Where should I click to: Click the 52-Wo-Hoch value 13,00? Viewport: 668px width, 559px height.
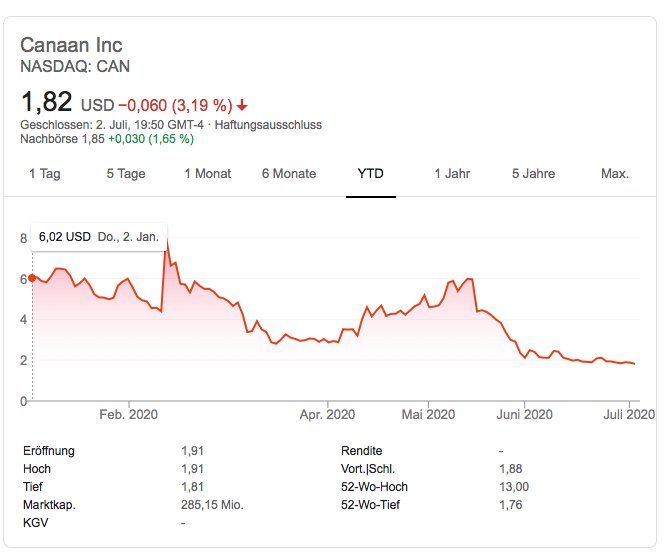514,487
